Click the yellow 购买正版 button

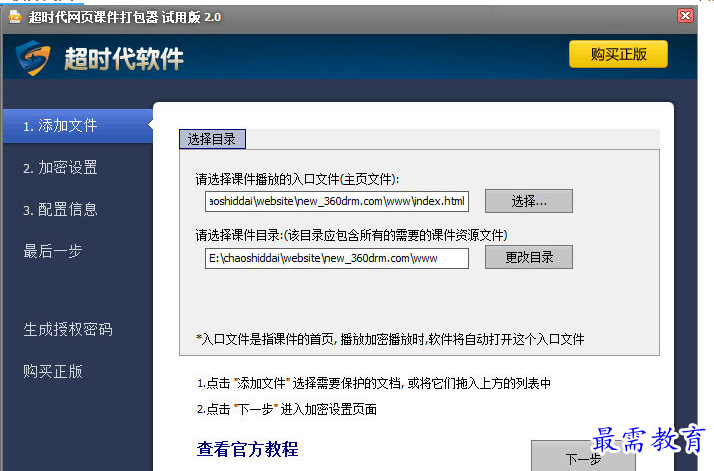point(618,54)
